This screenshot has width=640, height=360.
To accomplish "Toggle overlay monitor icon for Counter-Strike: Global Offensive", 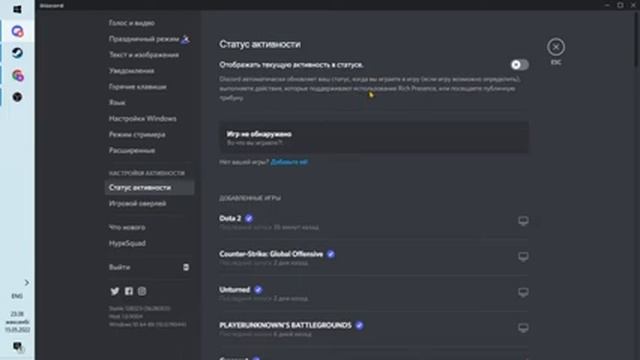I will pos(523,256).
